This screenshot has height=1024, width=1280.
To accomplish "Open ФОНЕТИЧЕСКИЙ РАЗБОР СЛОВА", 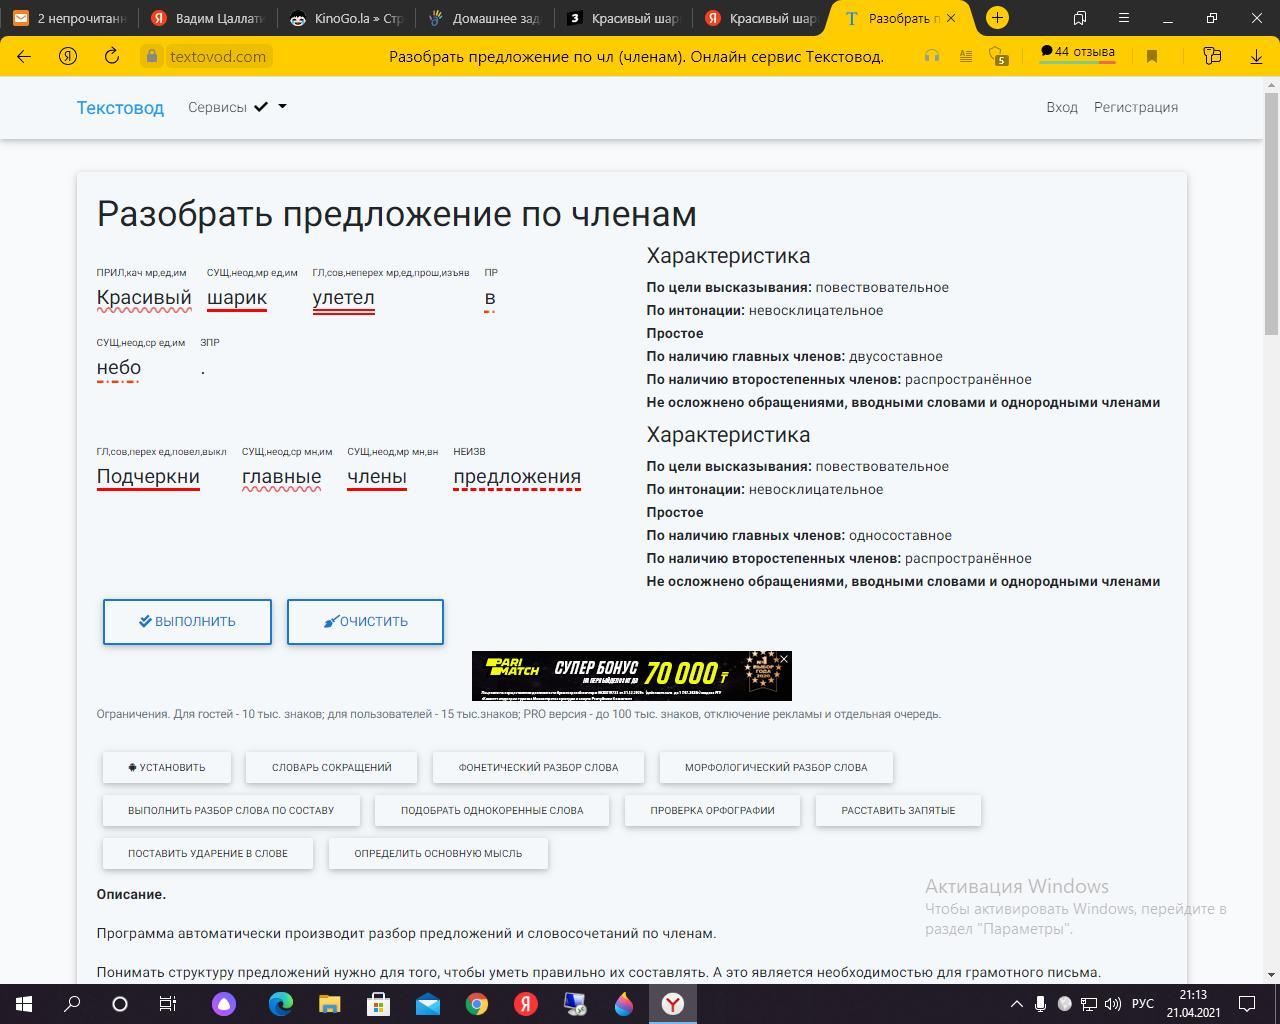I will (x=538, y=767).
